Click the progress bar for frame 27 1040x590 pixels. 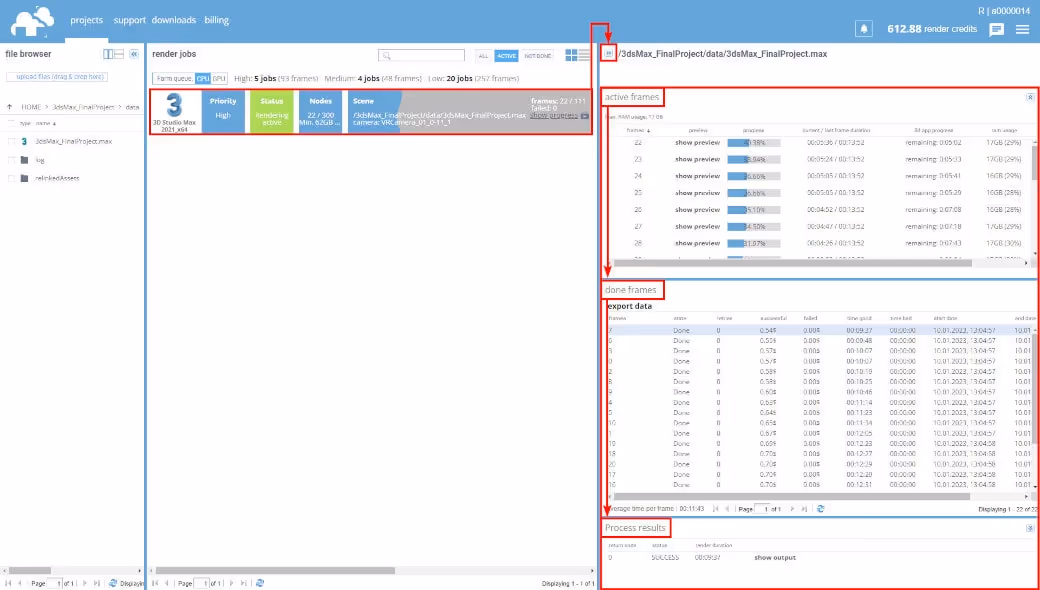coord(753,227)
